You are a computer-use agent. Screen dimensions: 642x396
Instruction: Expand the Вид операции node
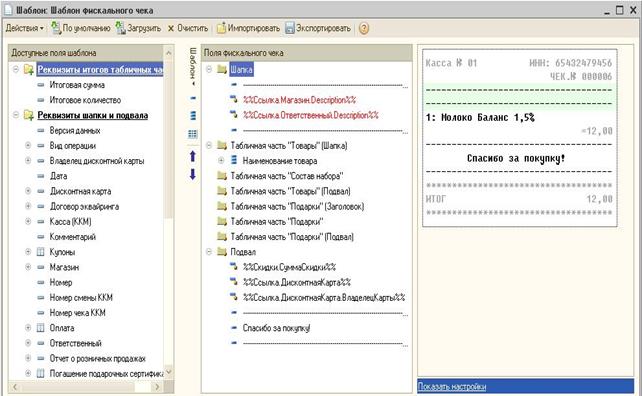pos(28,145)
